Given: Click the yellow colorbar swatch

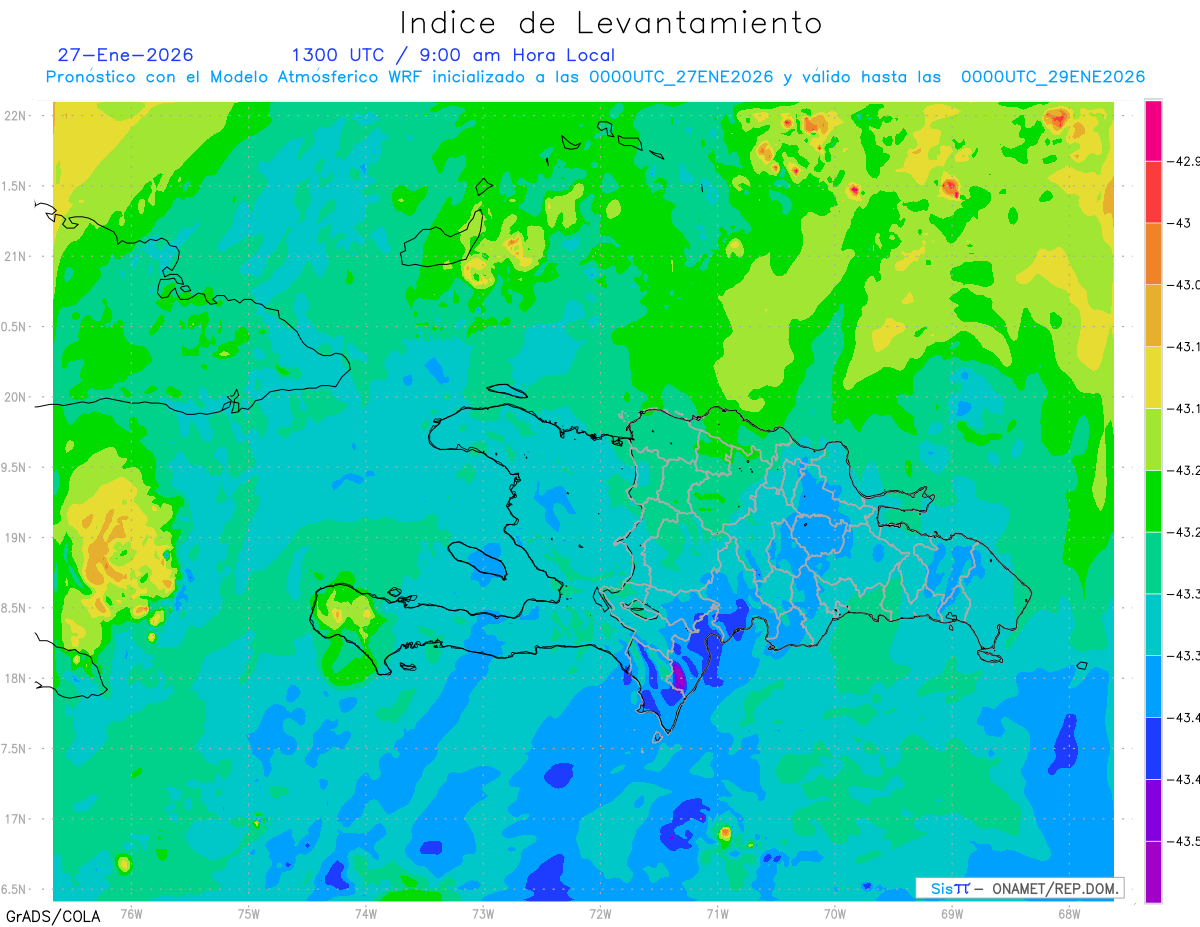Looking at the screenshot, I should 1153,377.
